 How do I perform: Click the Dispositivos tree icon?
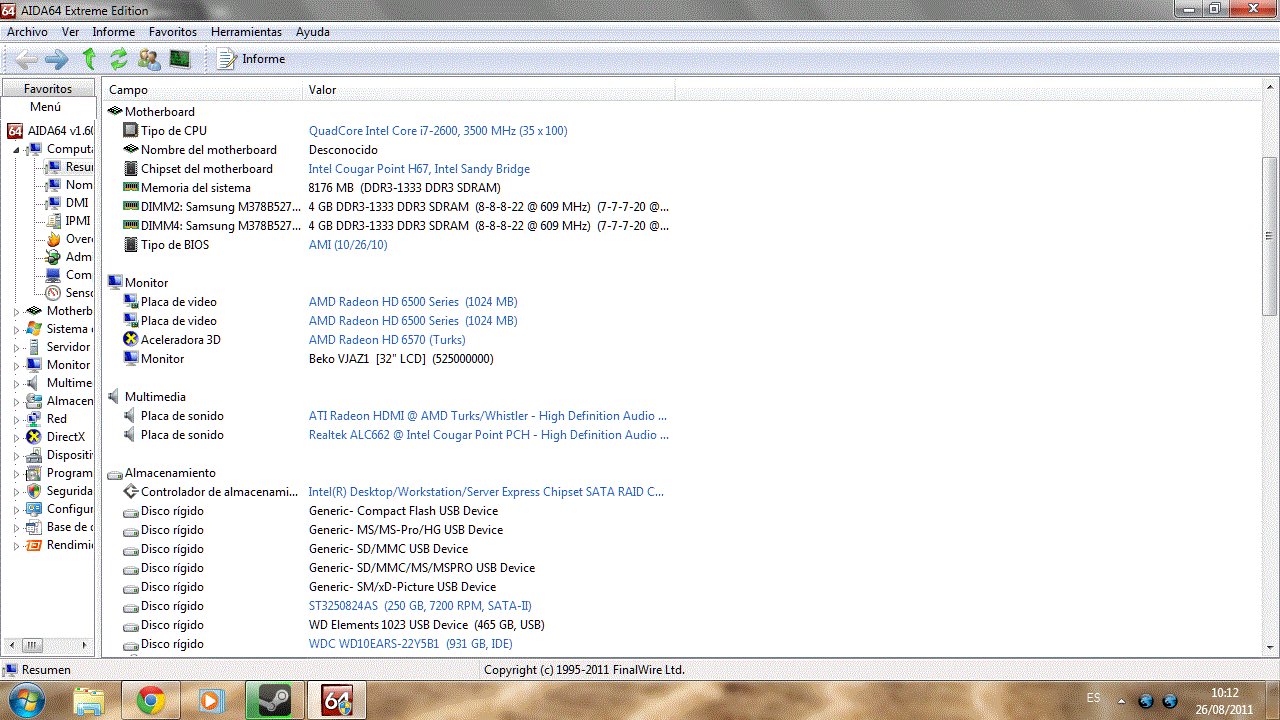coord(34,455)
